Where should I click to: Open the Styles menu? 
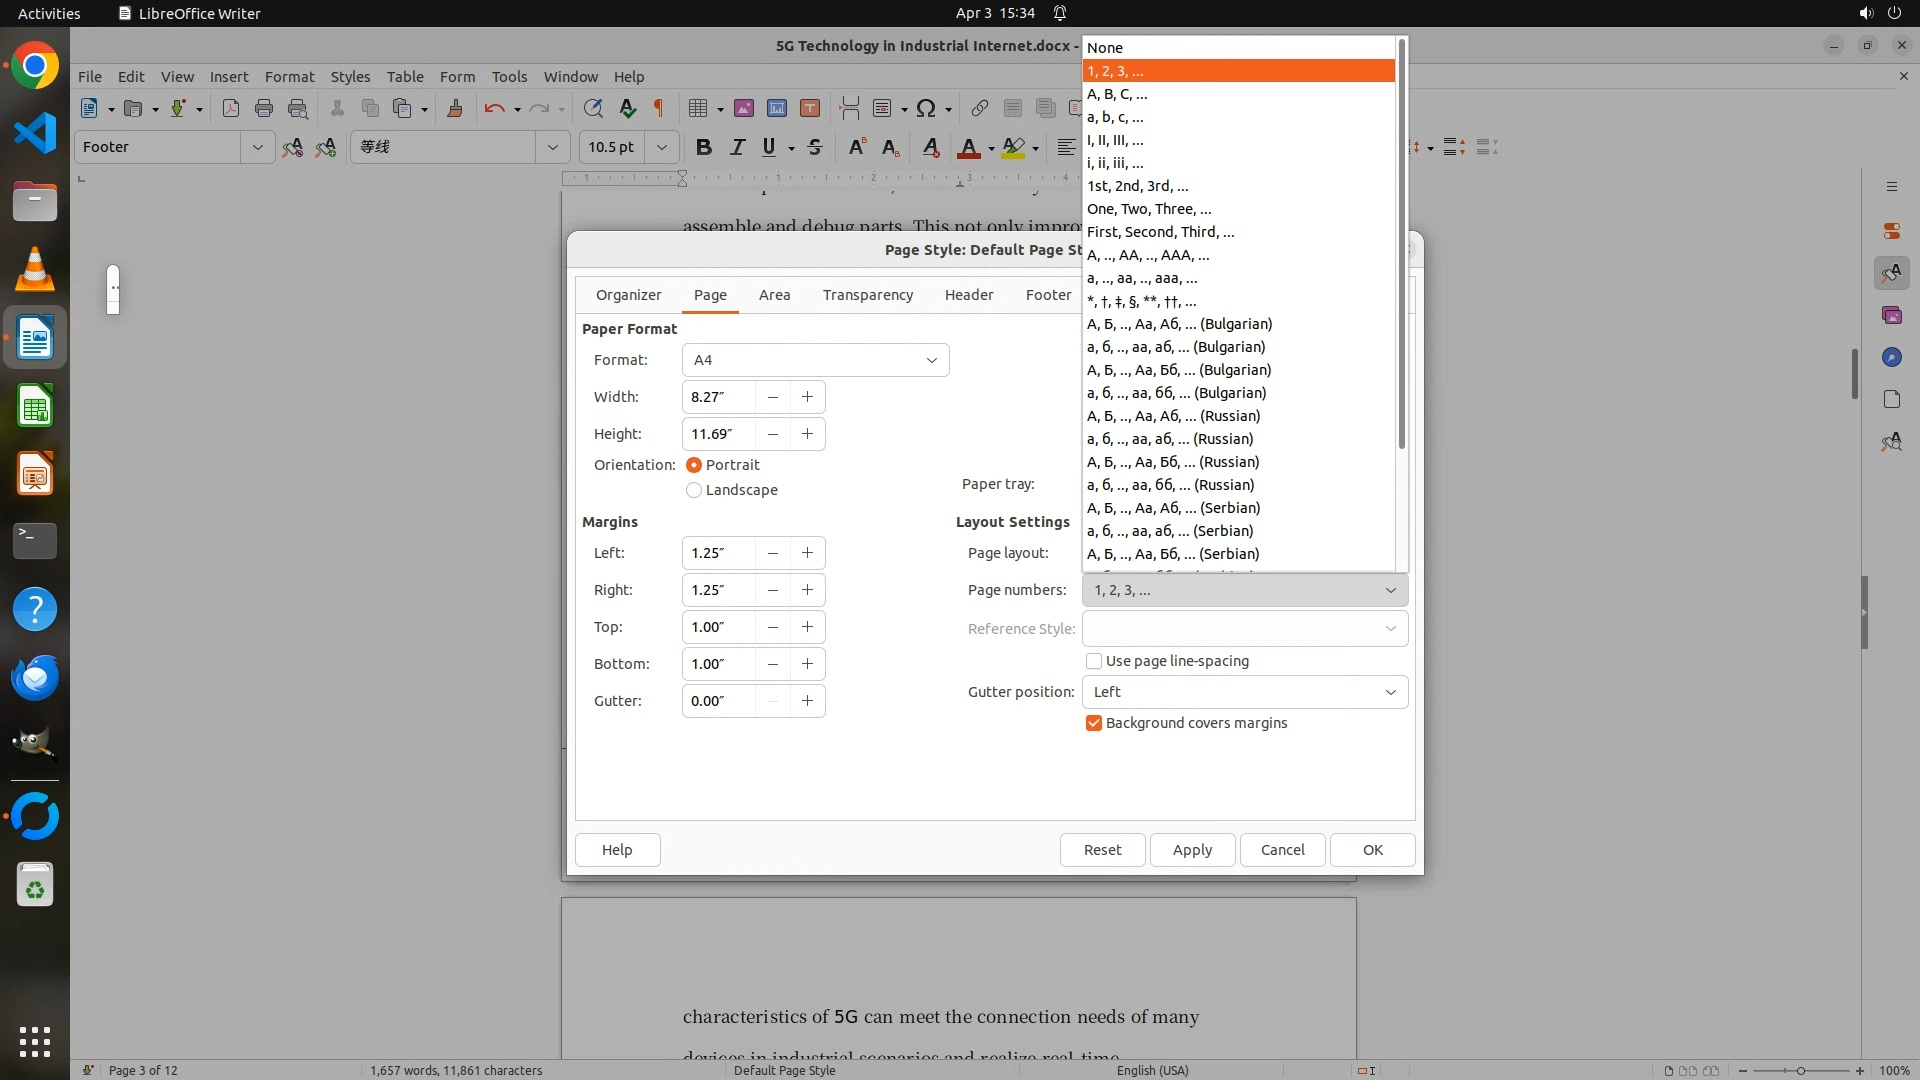[350, 76]
